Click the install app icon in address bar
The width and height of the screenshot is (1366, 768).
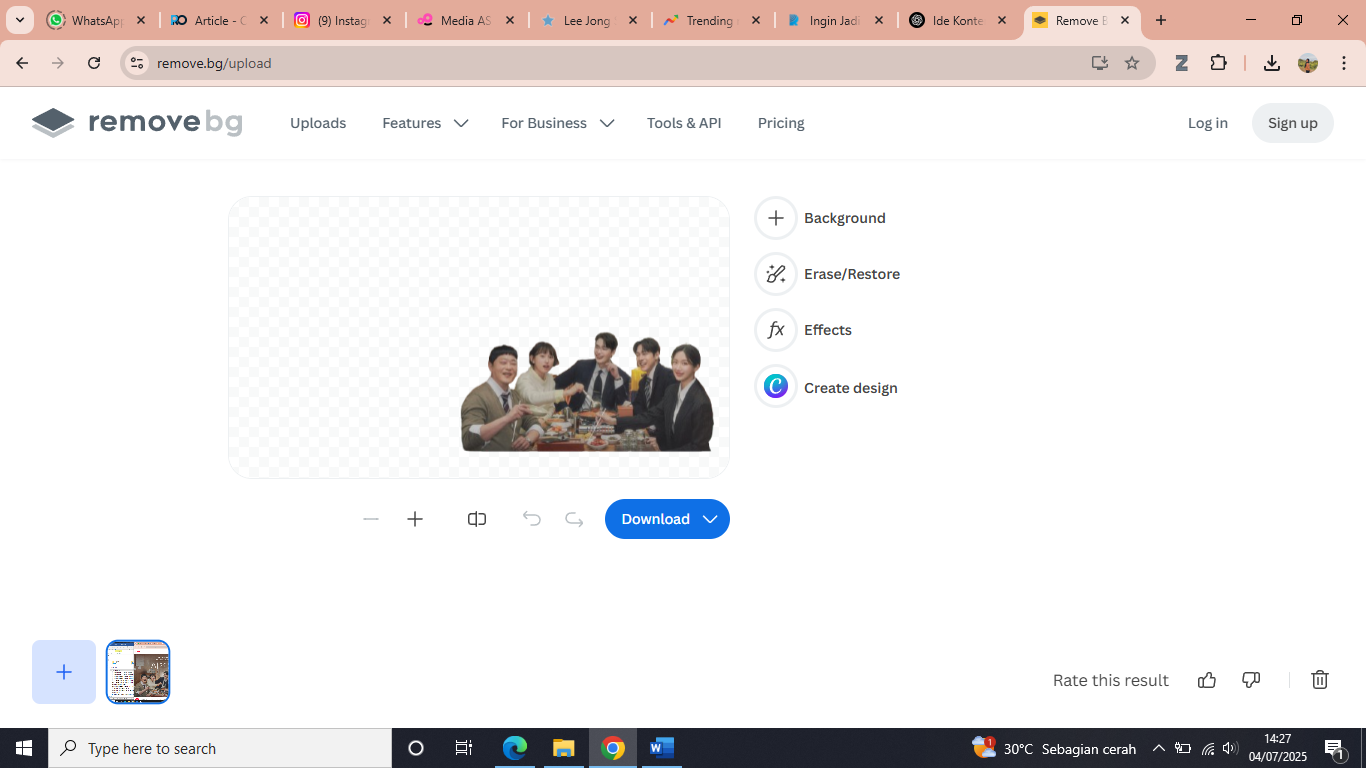click(x=1100, y=63)
